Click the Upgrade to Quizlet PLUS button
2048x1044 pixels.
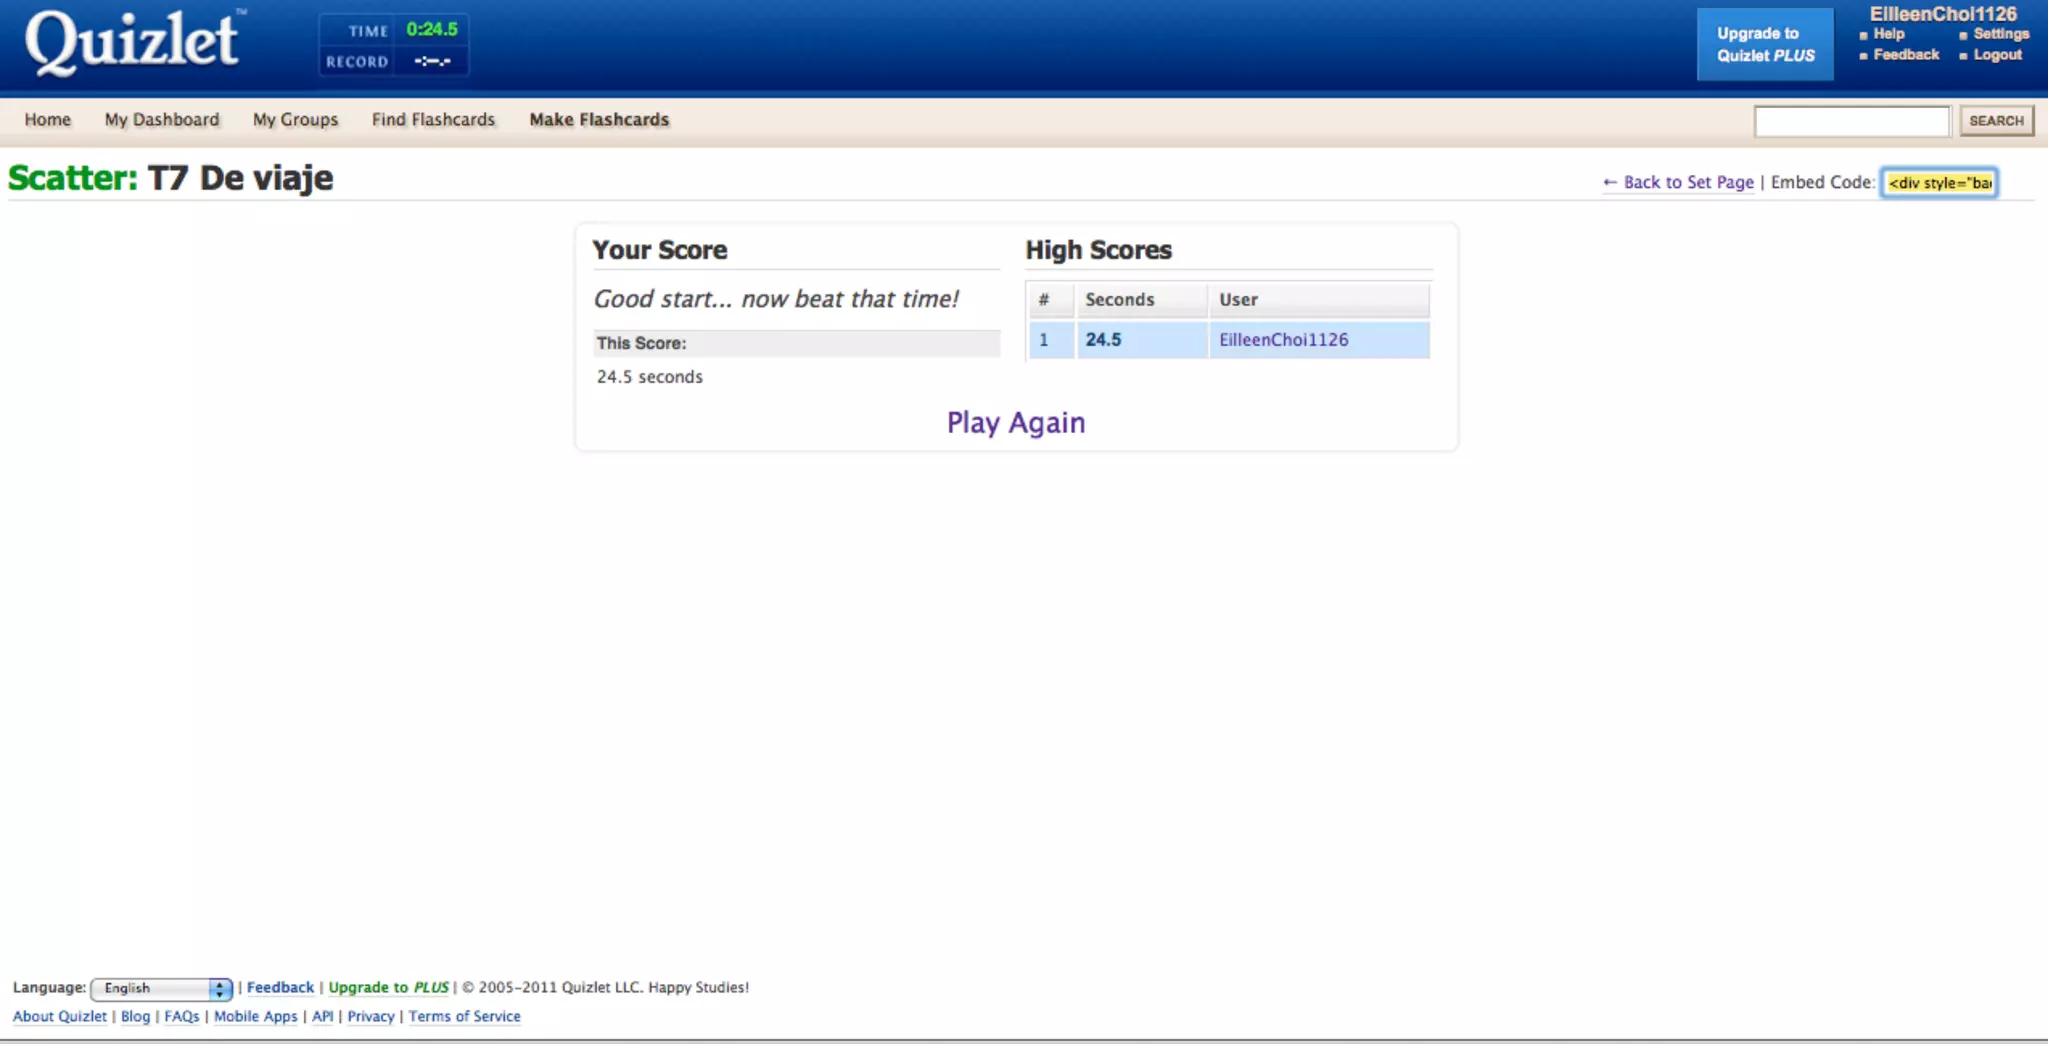tap(1765, 44)
